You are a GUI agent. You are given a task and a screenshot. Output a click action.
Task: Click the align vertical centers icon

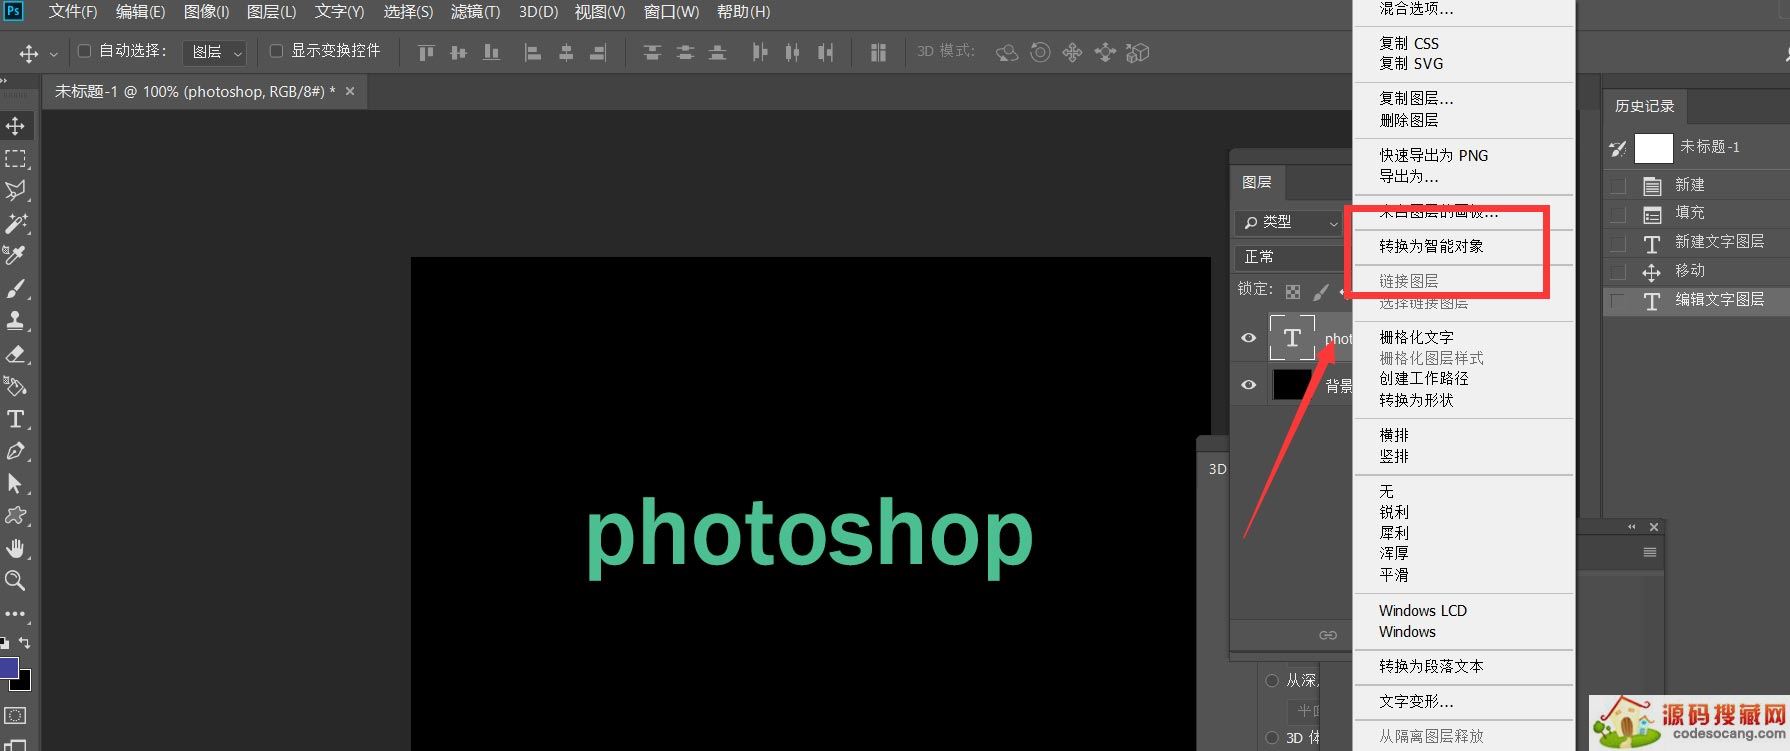click(459, 52)
